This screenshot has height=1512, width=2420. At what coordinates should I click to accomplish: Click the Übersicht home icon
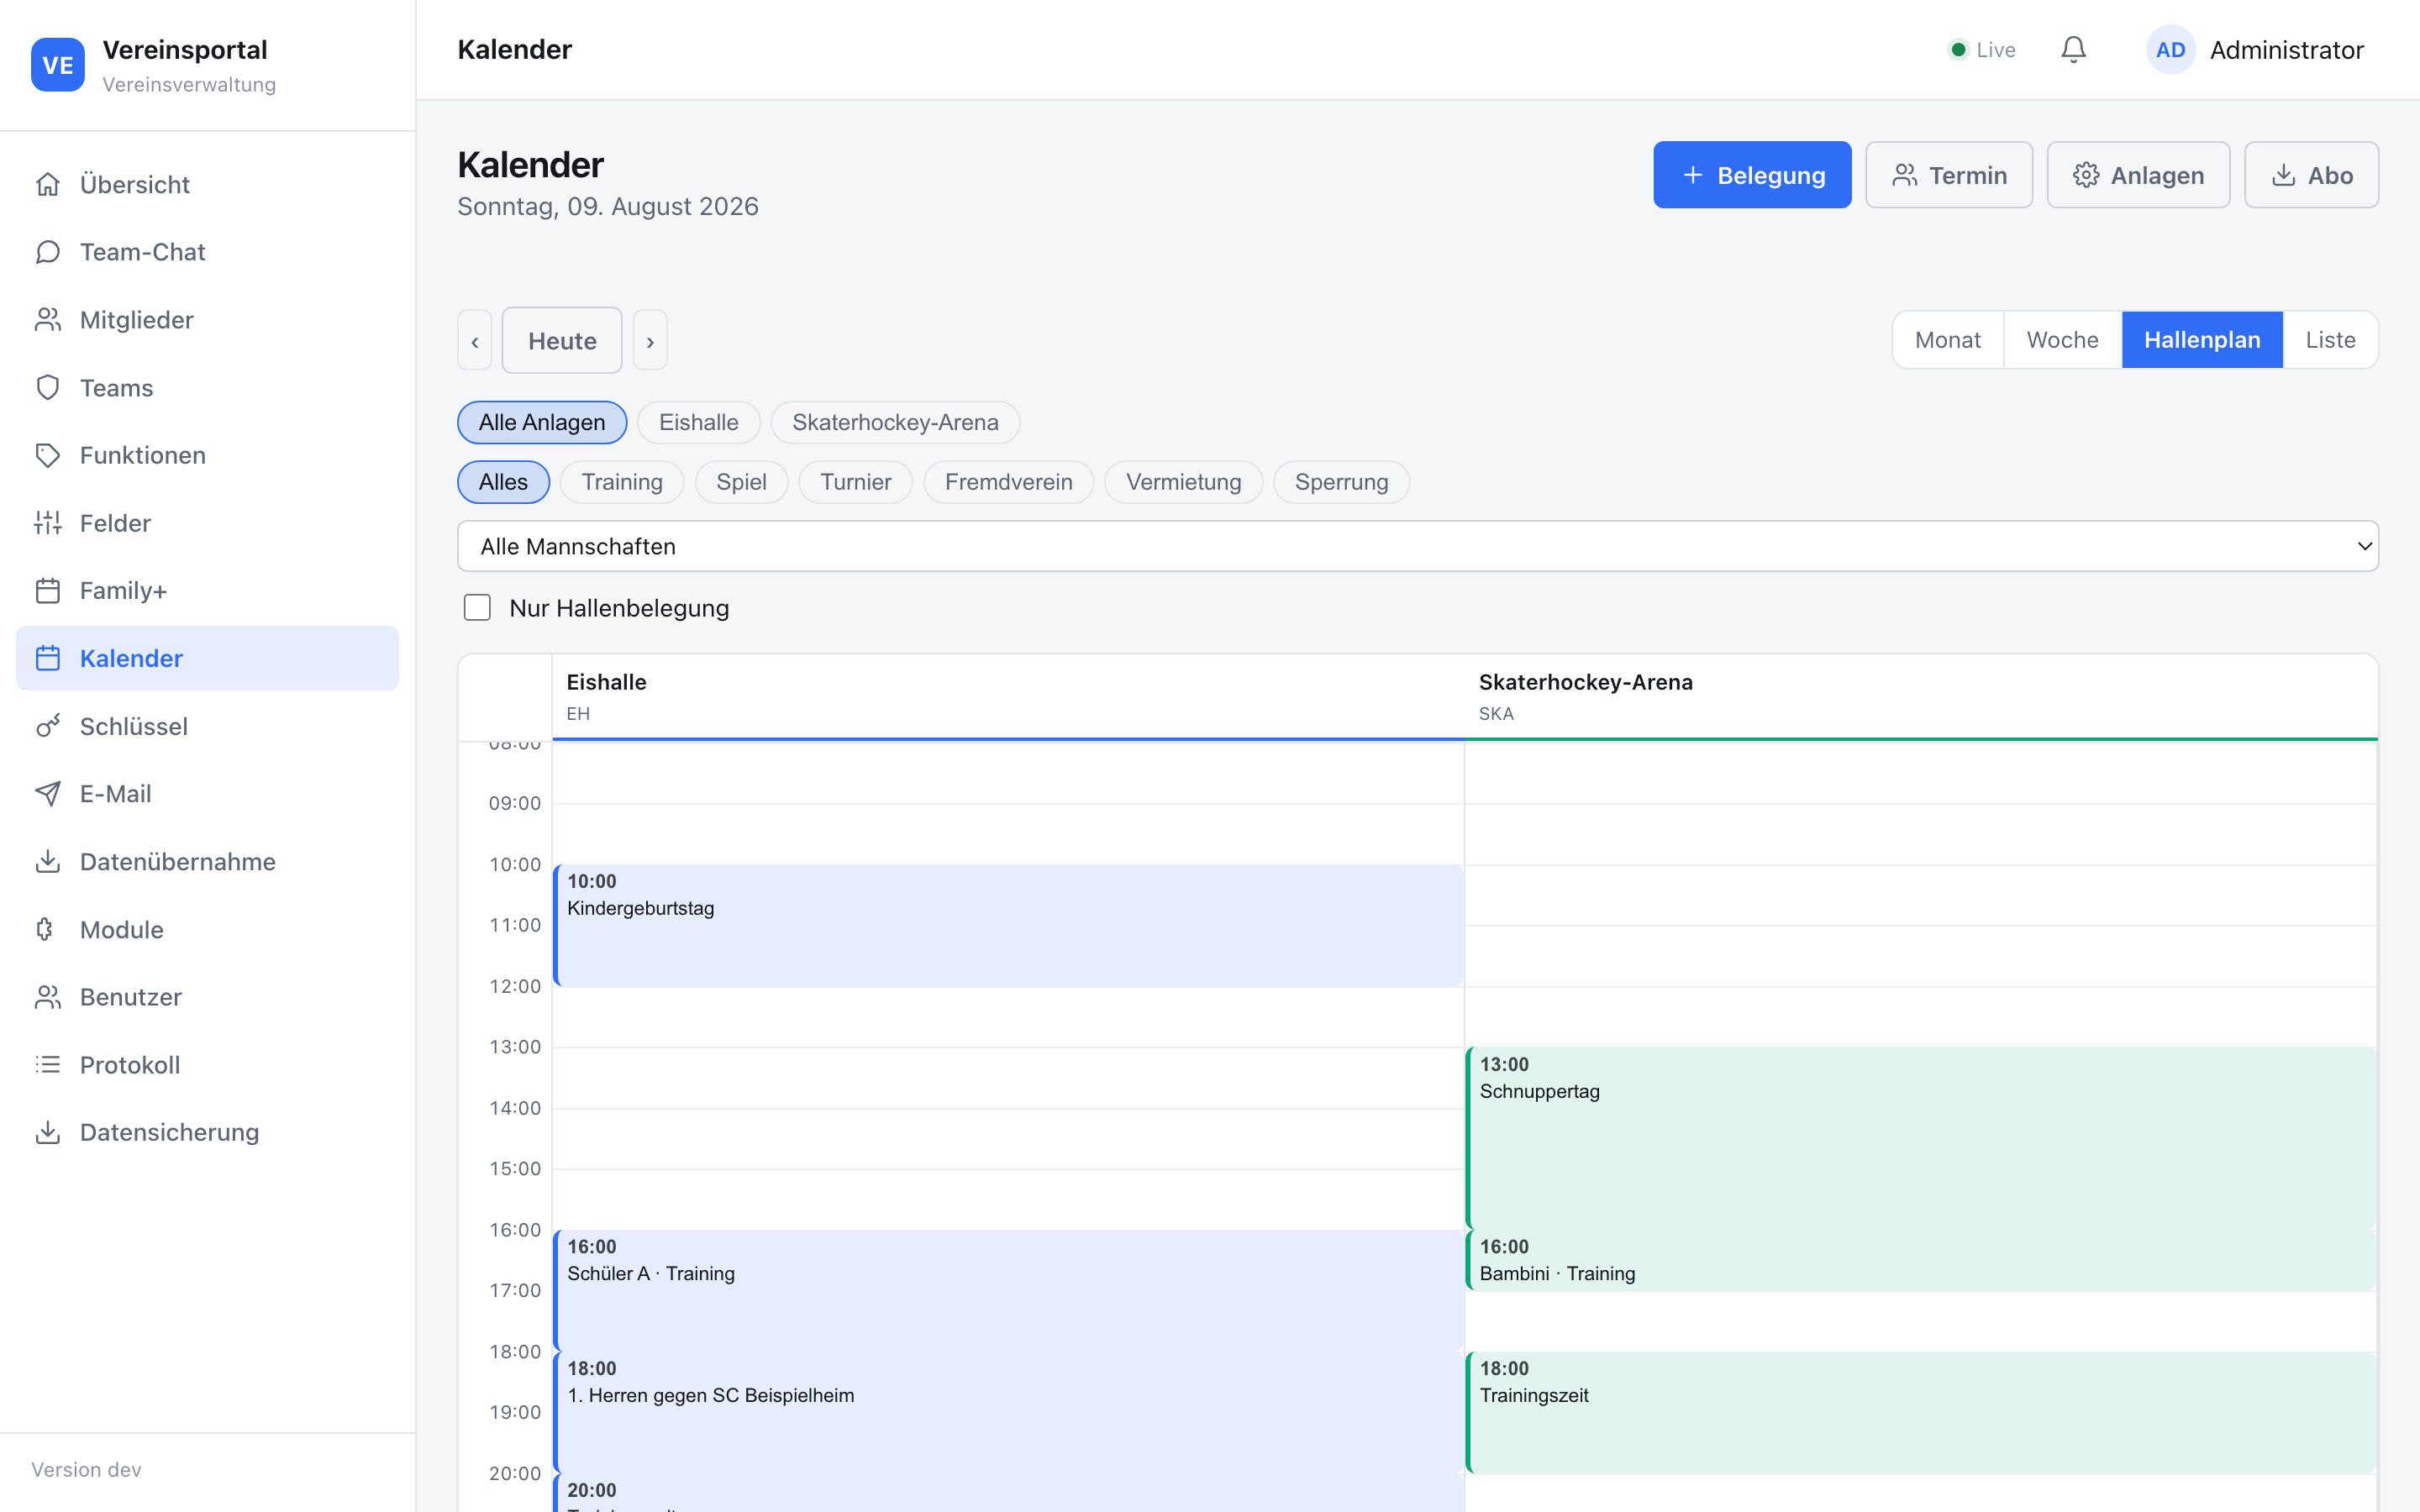(x=48, y=184)
